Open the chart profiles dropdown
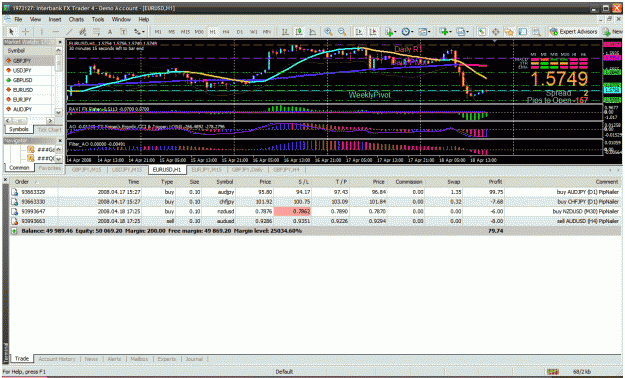This screenshot has height=378, width=625. click(x=462, y=32)
